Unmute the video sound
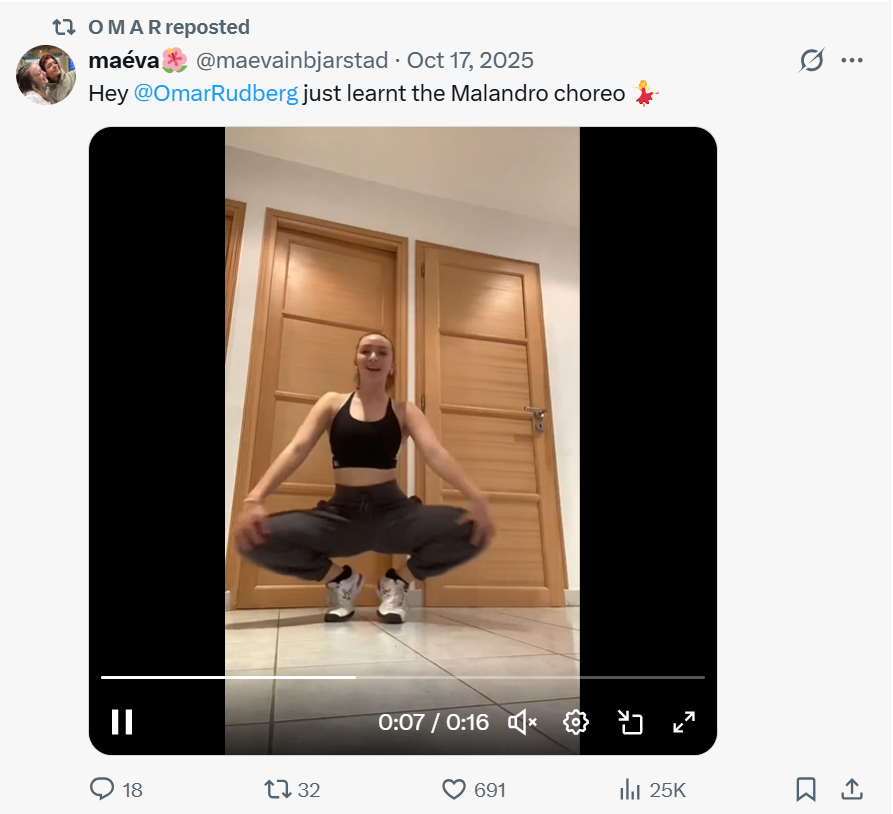The image size is (893, 814). click(522, 722)
